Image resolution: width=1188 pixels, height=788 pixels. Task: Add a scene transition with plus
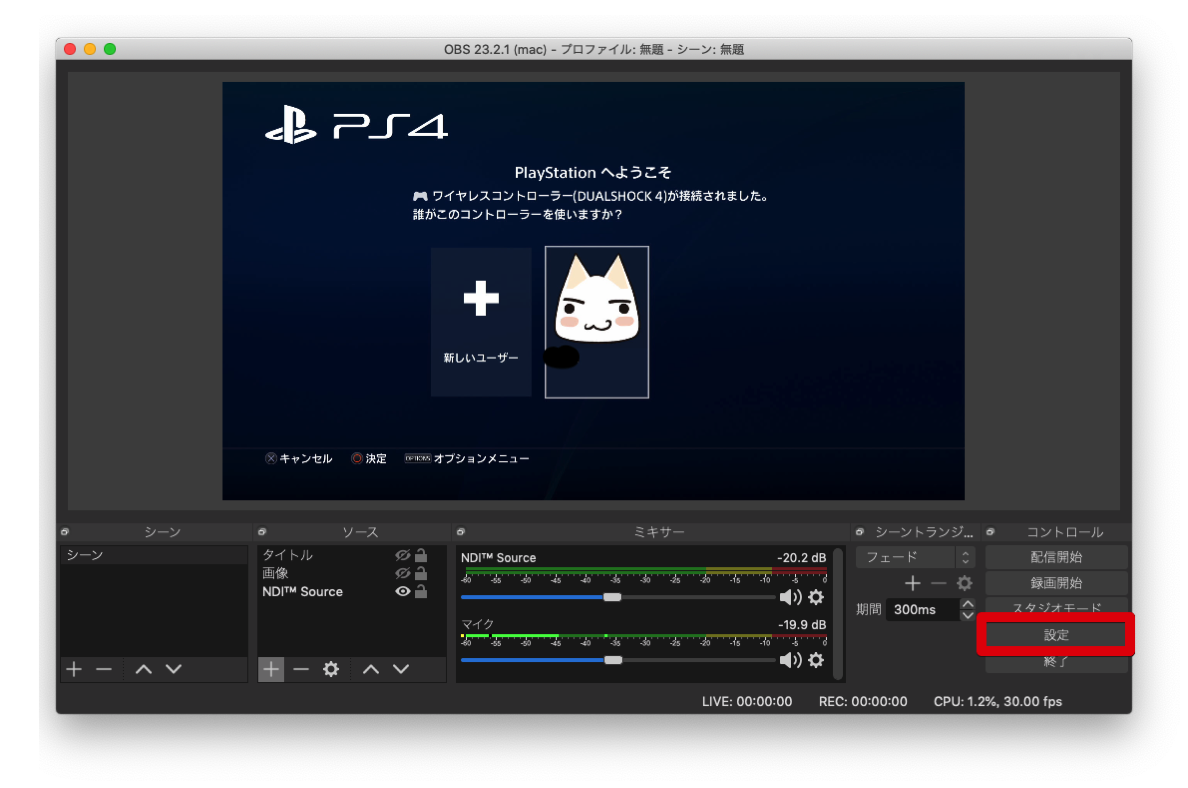point(913,583)
